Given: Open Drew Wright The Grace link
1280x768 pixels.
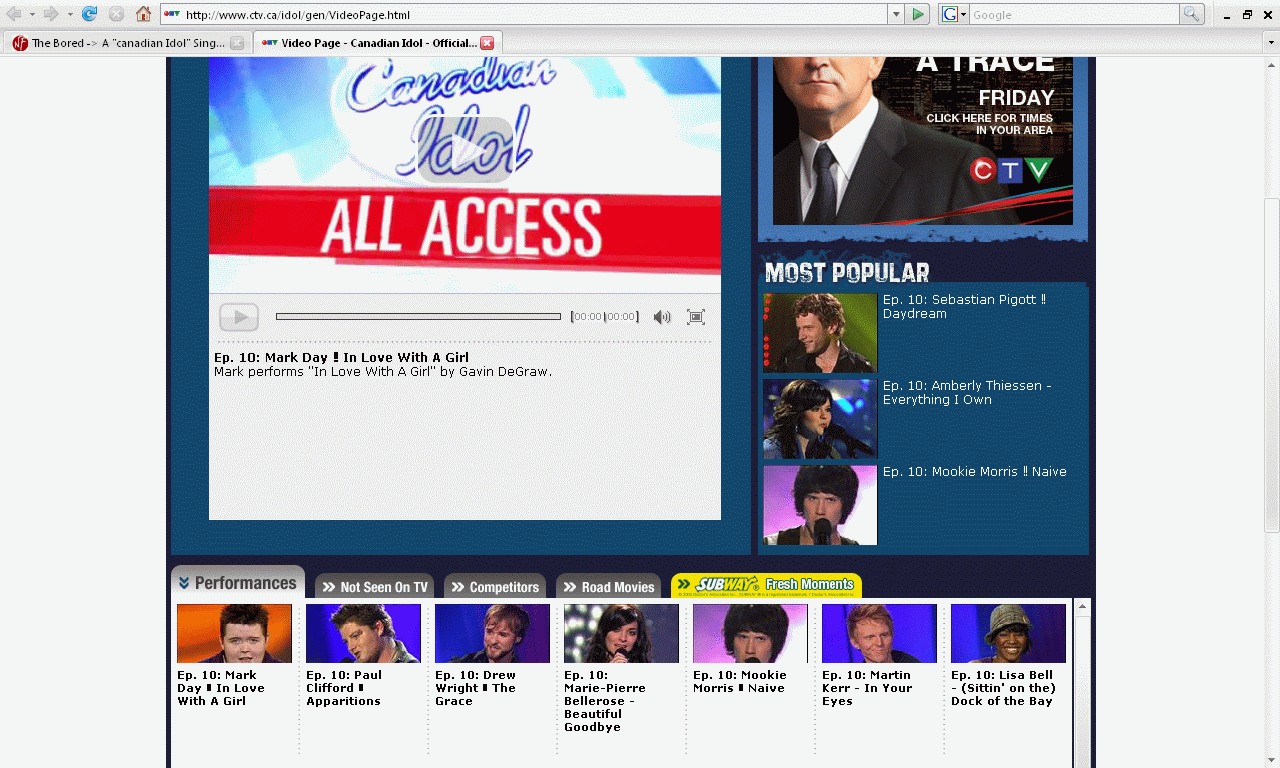Looking at the screenshot, I should tap(475, 688).
